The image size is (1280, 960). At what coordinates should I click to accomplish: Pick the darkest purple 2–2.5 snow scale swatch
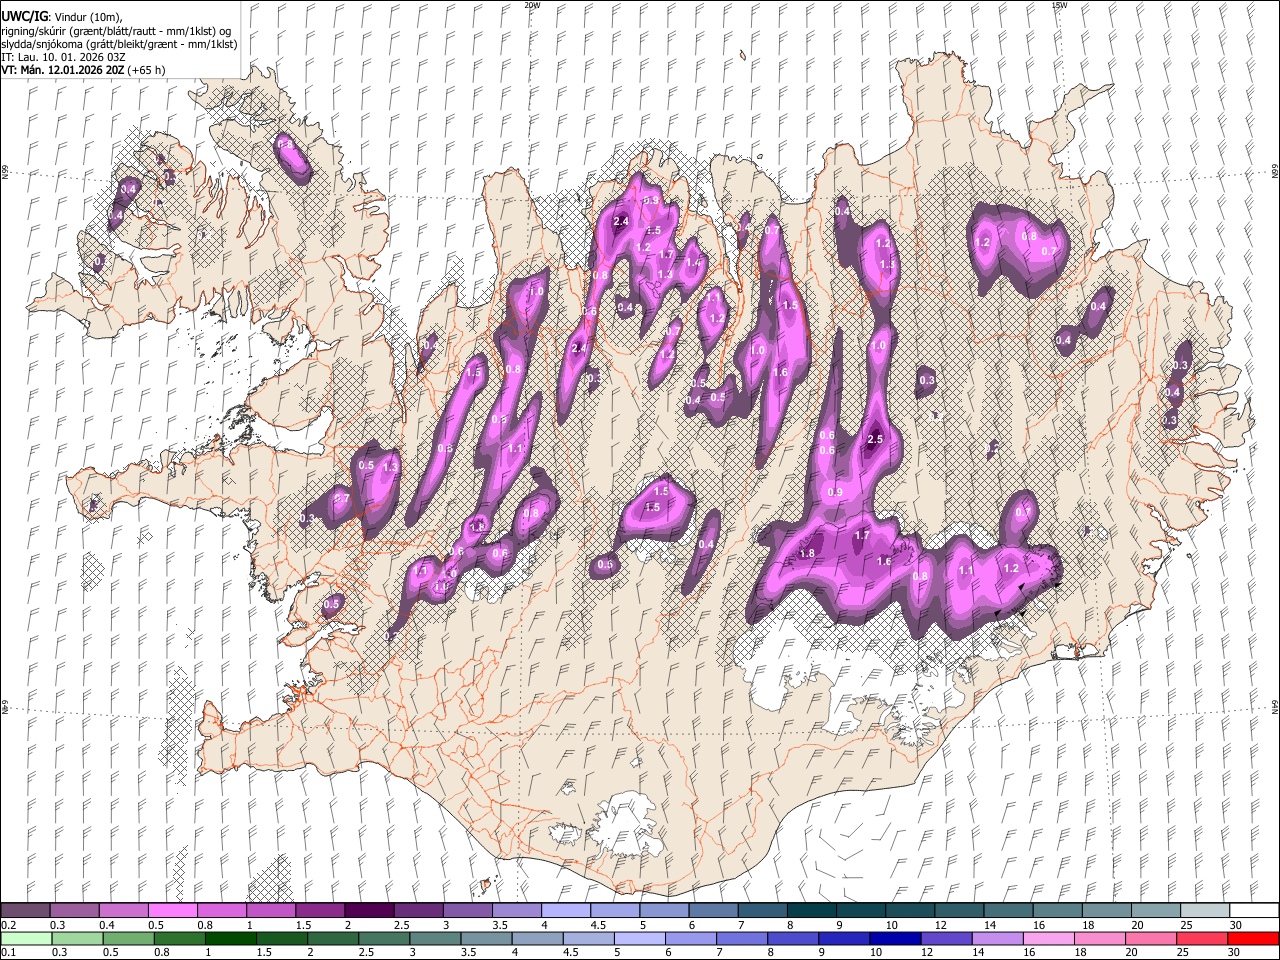(x=369, y=910)
